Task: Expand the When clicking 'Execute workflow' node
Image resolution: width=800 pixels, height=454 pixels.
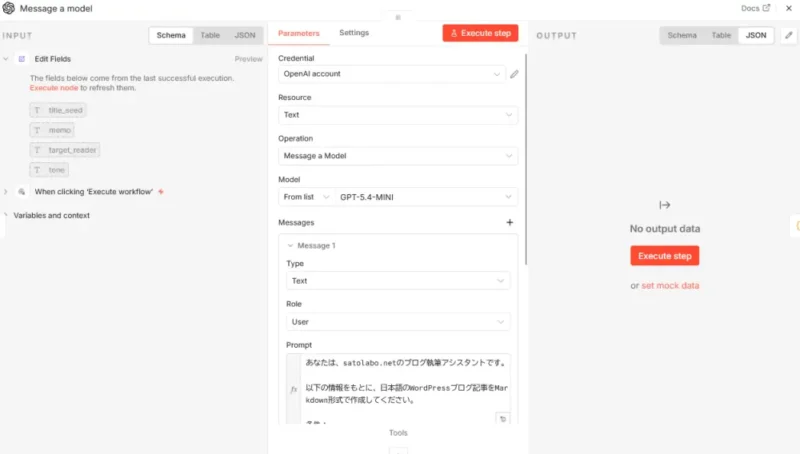Action: point(6,192)
